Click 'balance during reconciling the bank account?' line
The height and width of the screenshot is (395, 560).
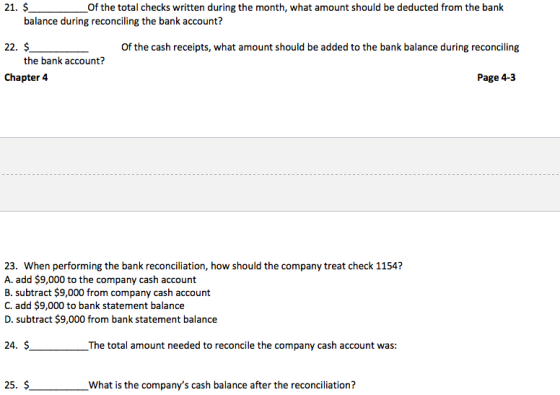pyautogui.click(x=123, y=21)
